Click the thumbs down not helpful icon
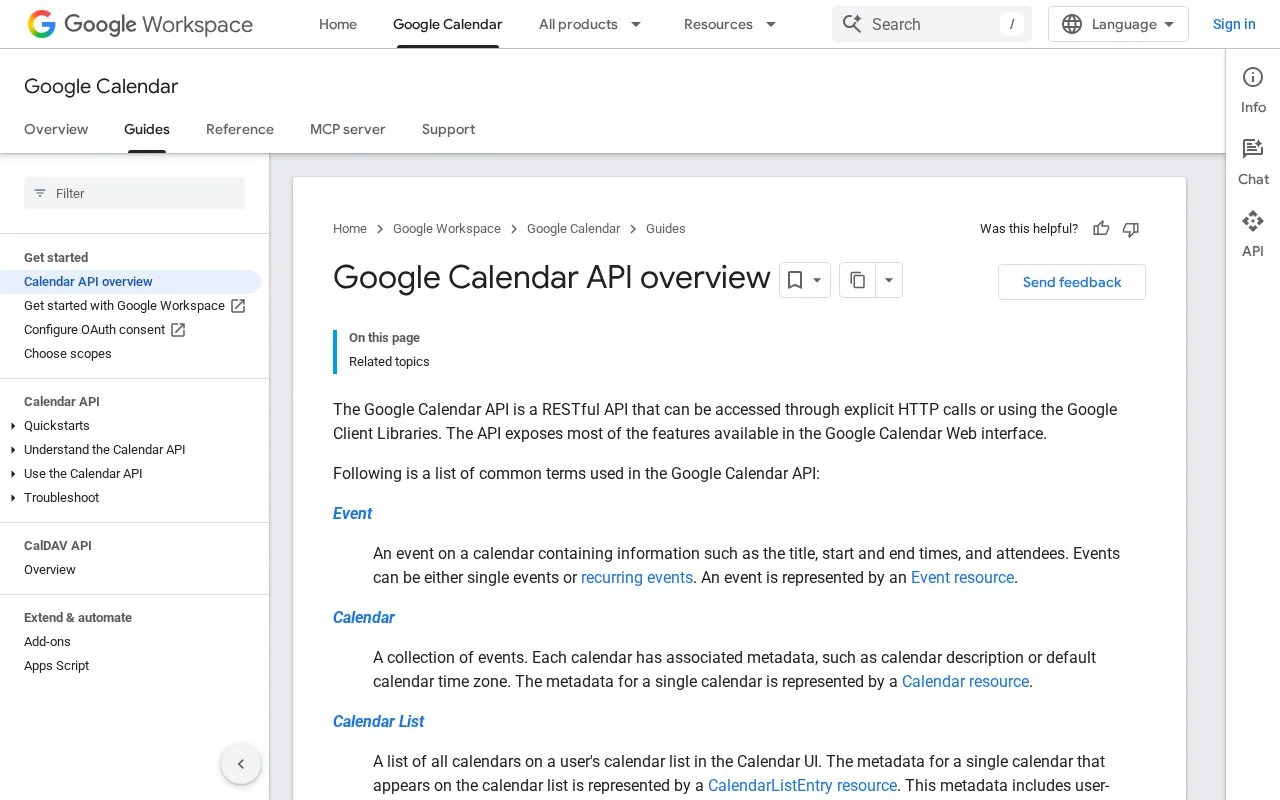 [1131, 229]
